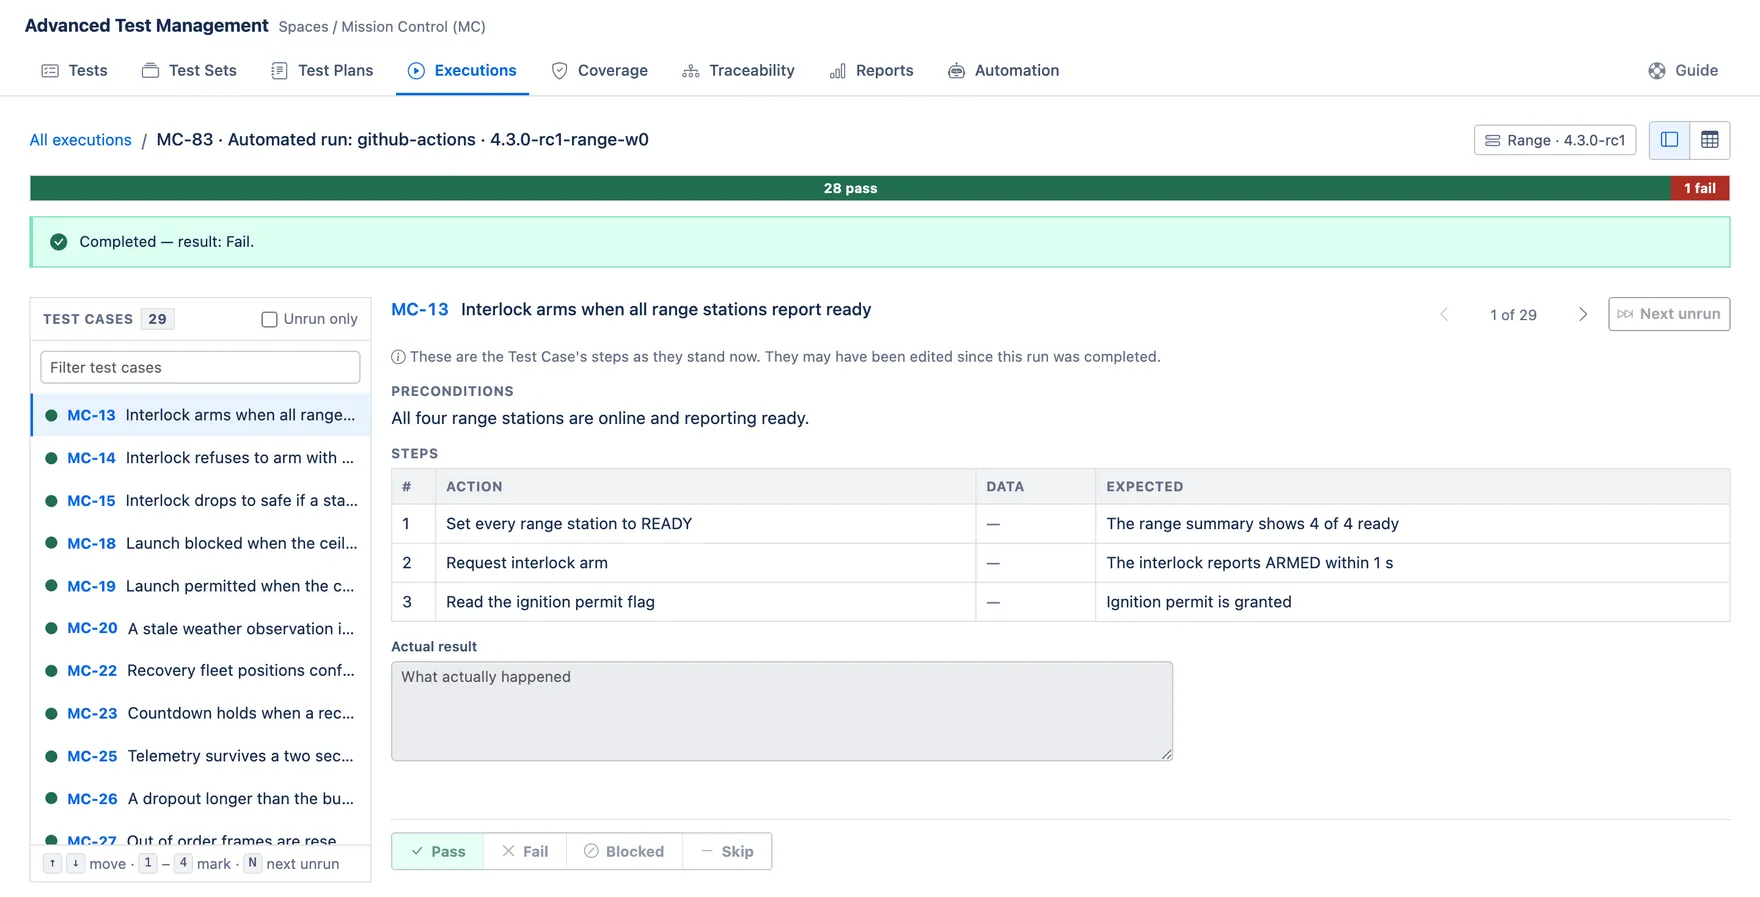Open the Guide help icon

1657,71
